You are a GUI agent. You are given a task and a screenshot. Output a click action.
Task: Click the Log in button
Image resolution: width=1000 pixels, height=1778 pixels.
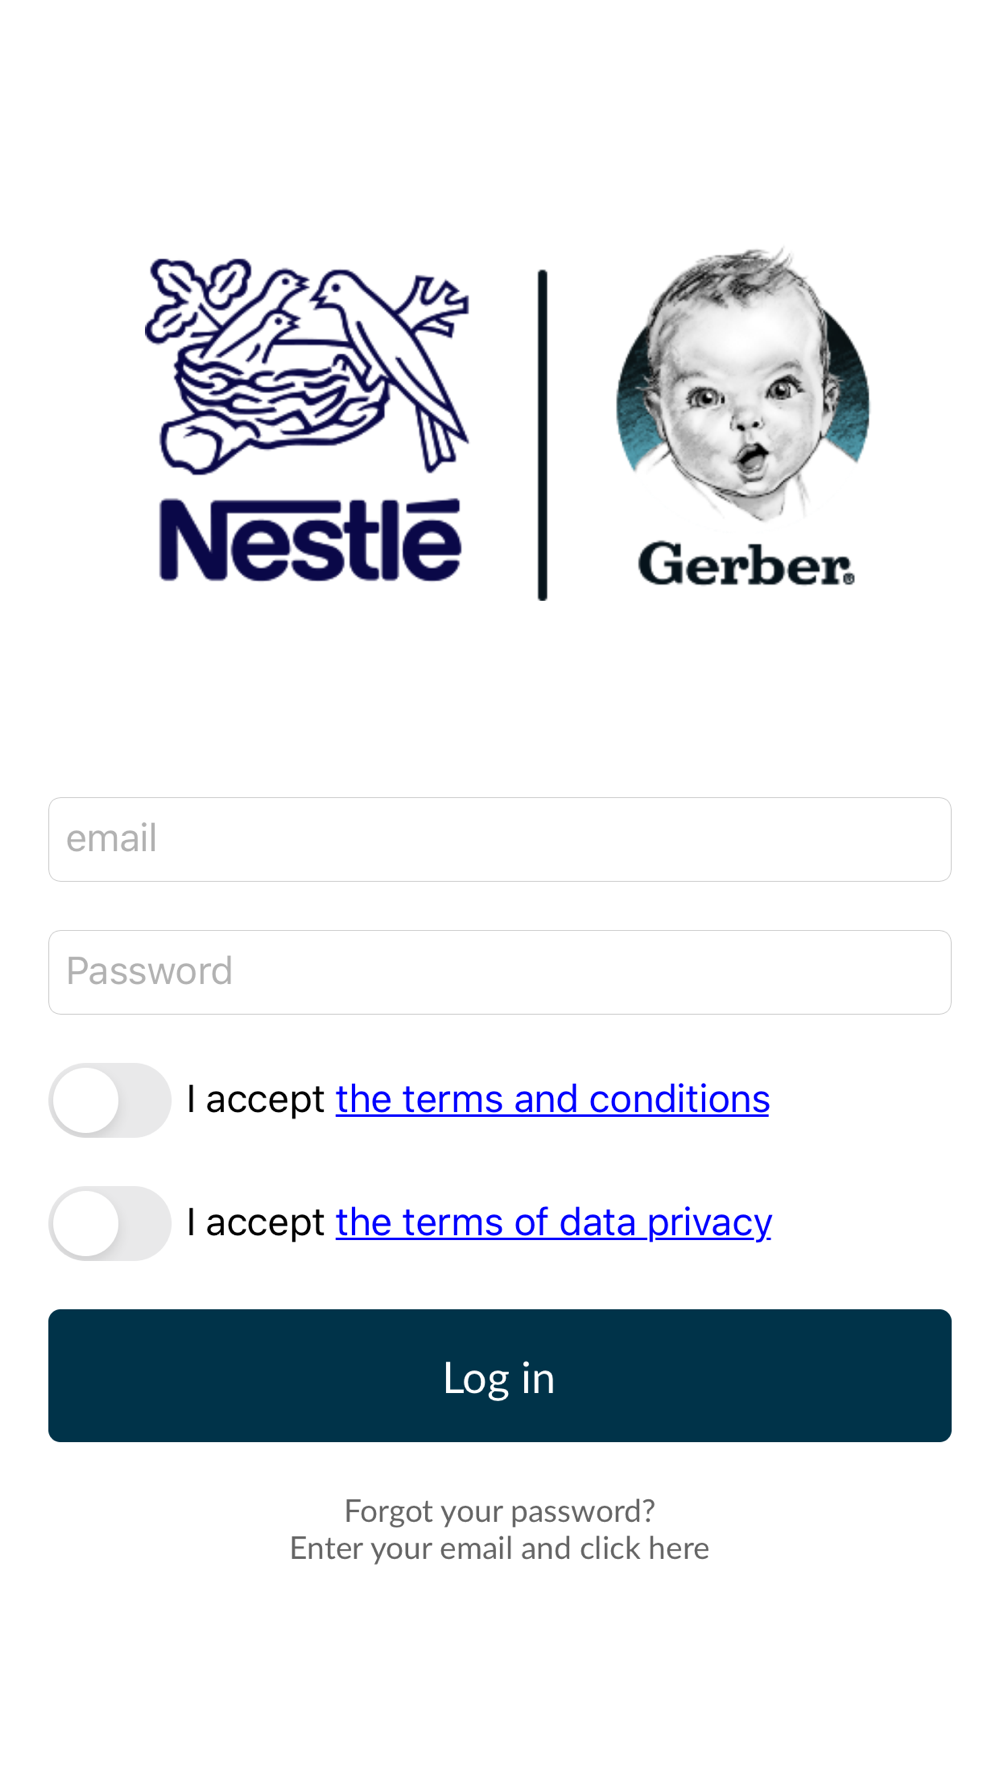click(x=500, y=1376)
